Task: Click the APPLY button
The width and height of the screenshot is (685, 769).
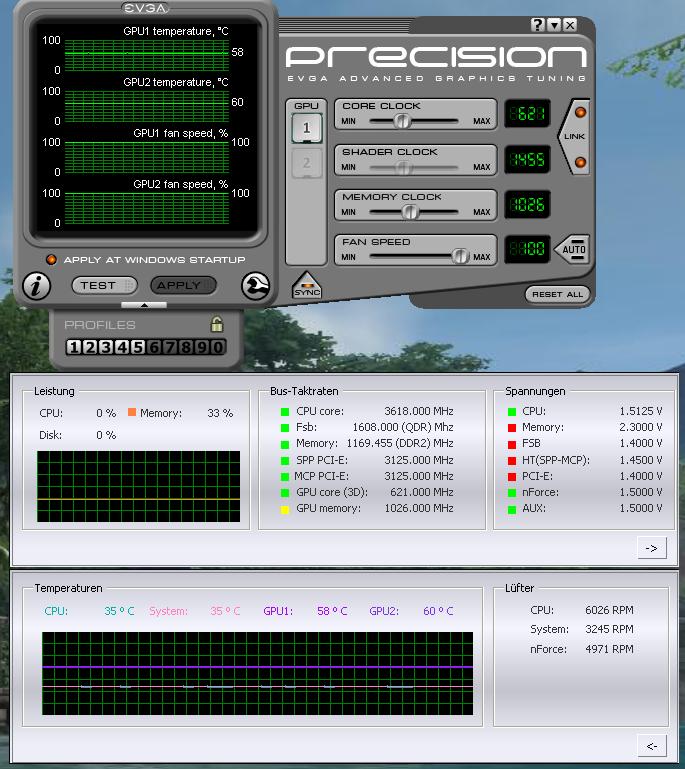Action: tap(183, 285)
